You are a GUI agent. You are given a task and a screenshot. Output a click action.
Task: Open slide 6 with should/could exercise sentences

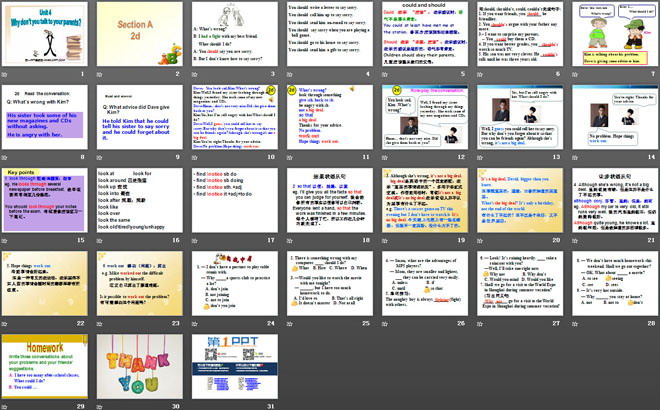[x=517, y=37]
